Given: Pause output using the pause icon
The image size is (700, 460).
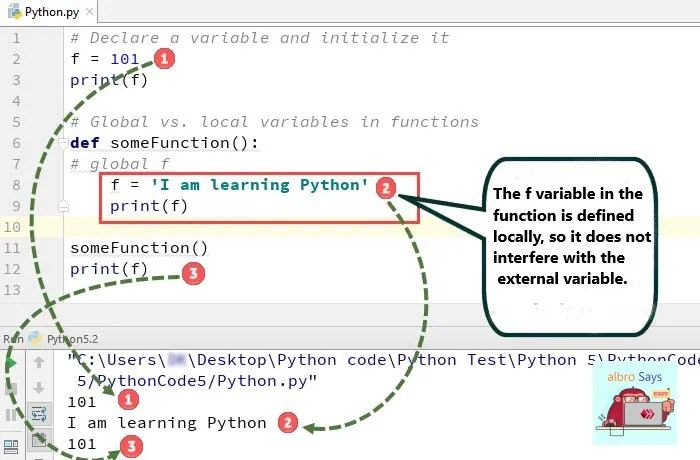Looking at the screenshot, I should [11, 415].
